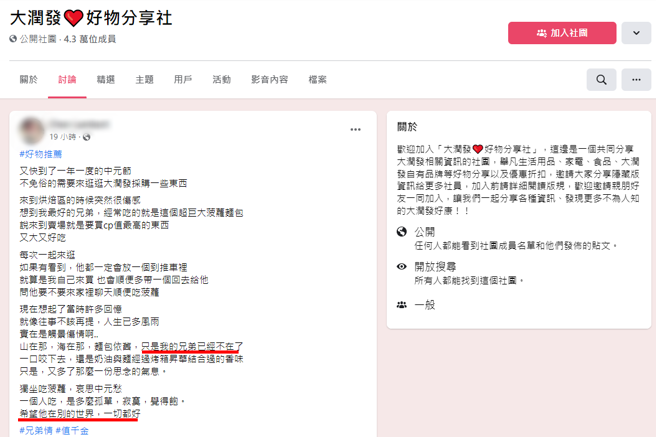Click the people icon next to 一般
Image resolution: width=656 pixels, height=437 pixels.
click(x=402, y=305)
